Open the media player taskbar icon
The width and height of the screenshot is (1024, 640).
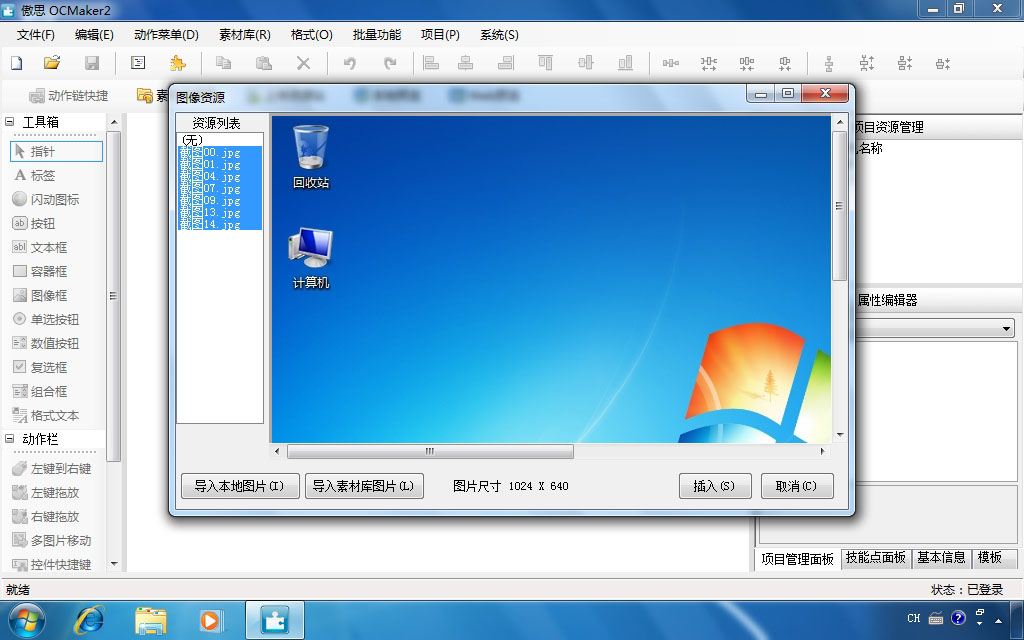point(210,620)
